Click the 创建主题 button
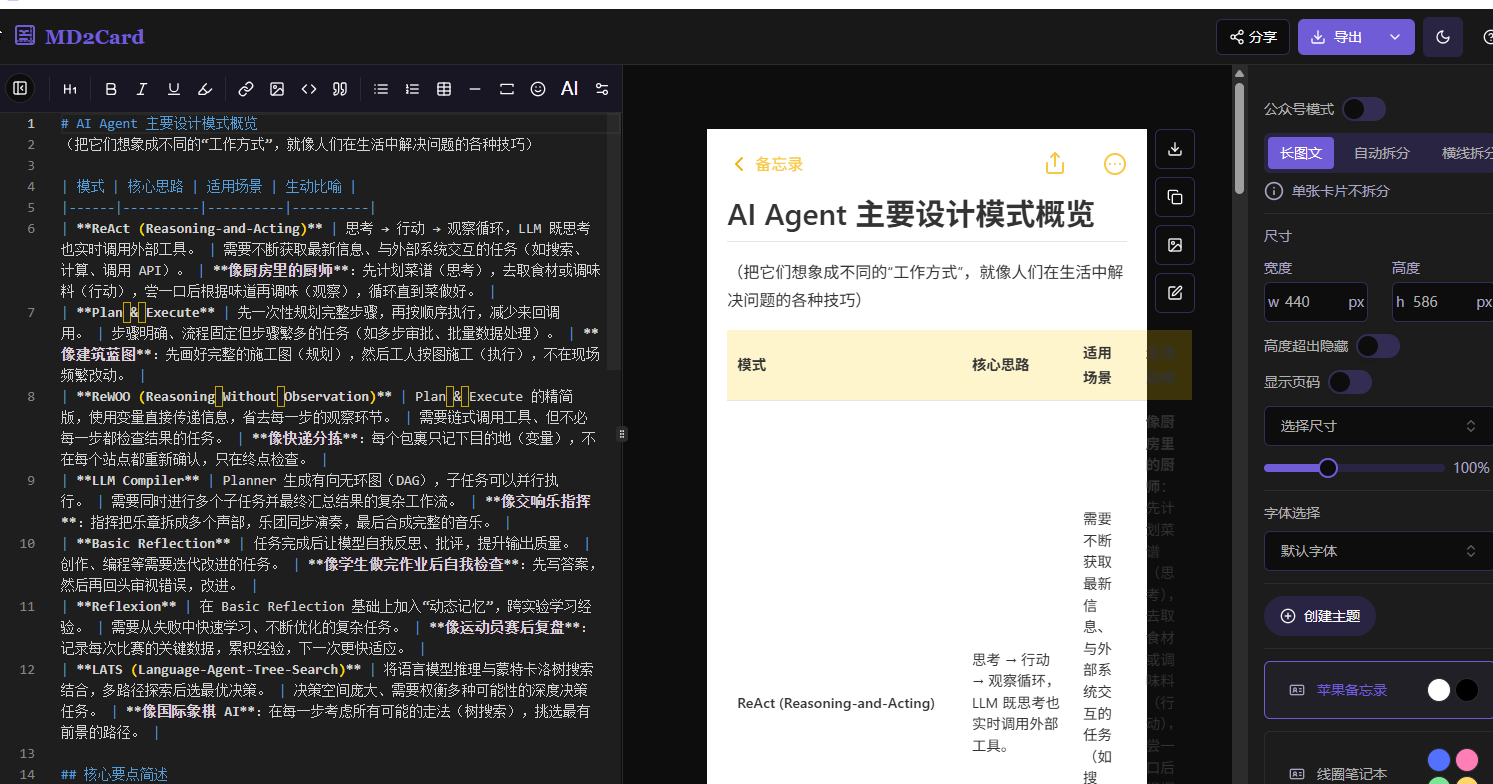Image resolution: width=1493 pixels, height=784 pixels. (1320, 616)
